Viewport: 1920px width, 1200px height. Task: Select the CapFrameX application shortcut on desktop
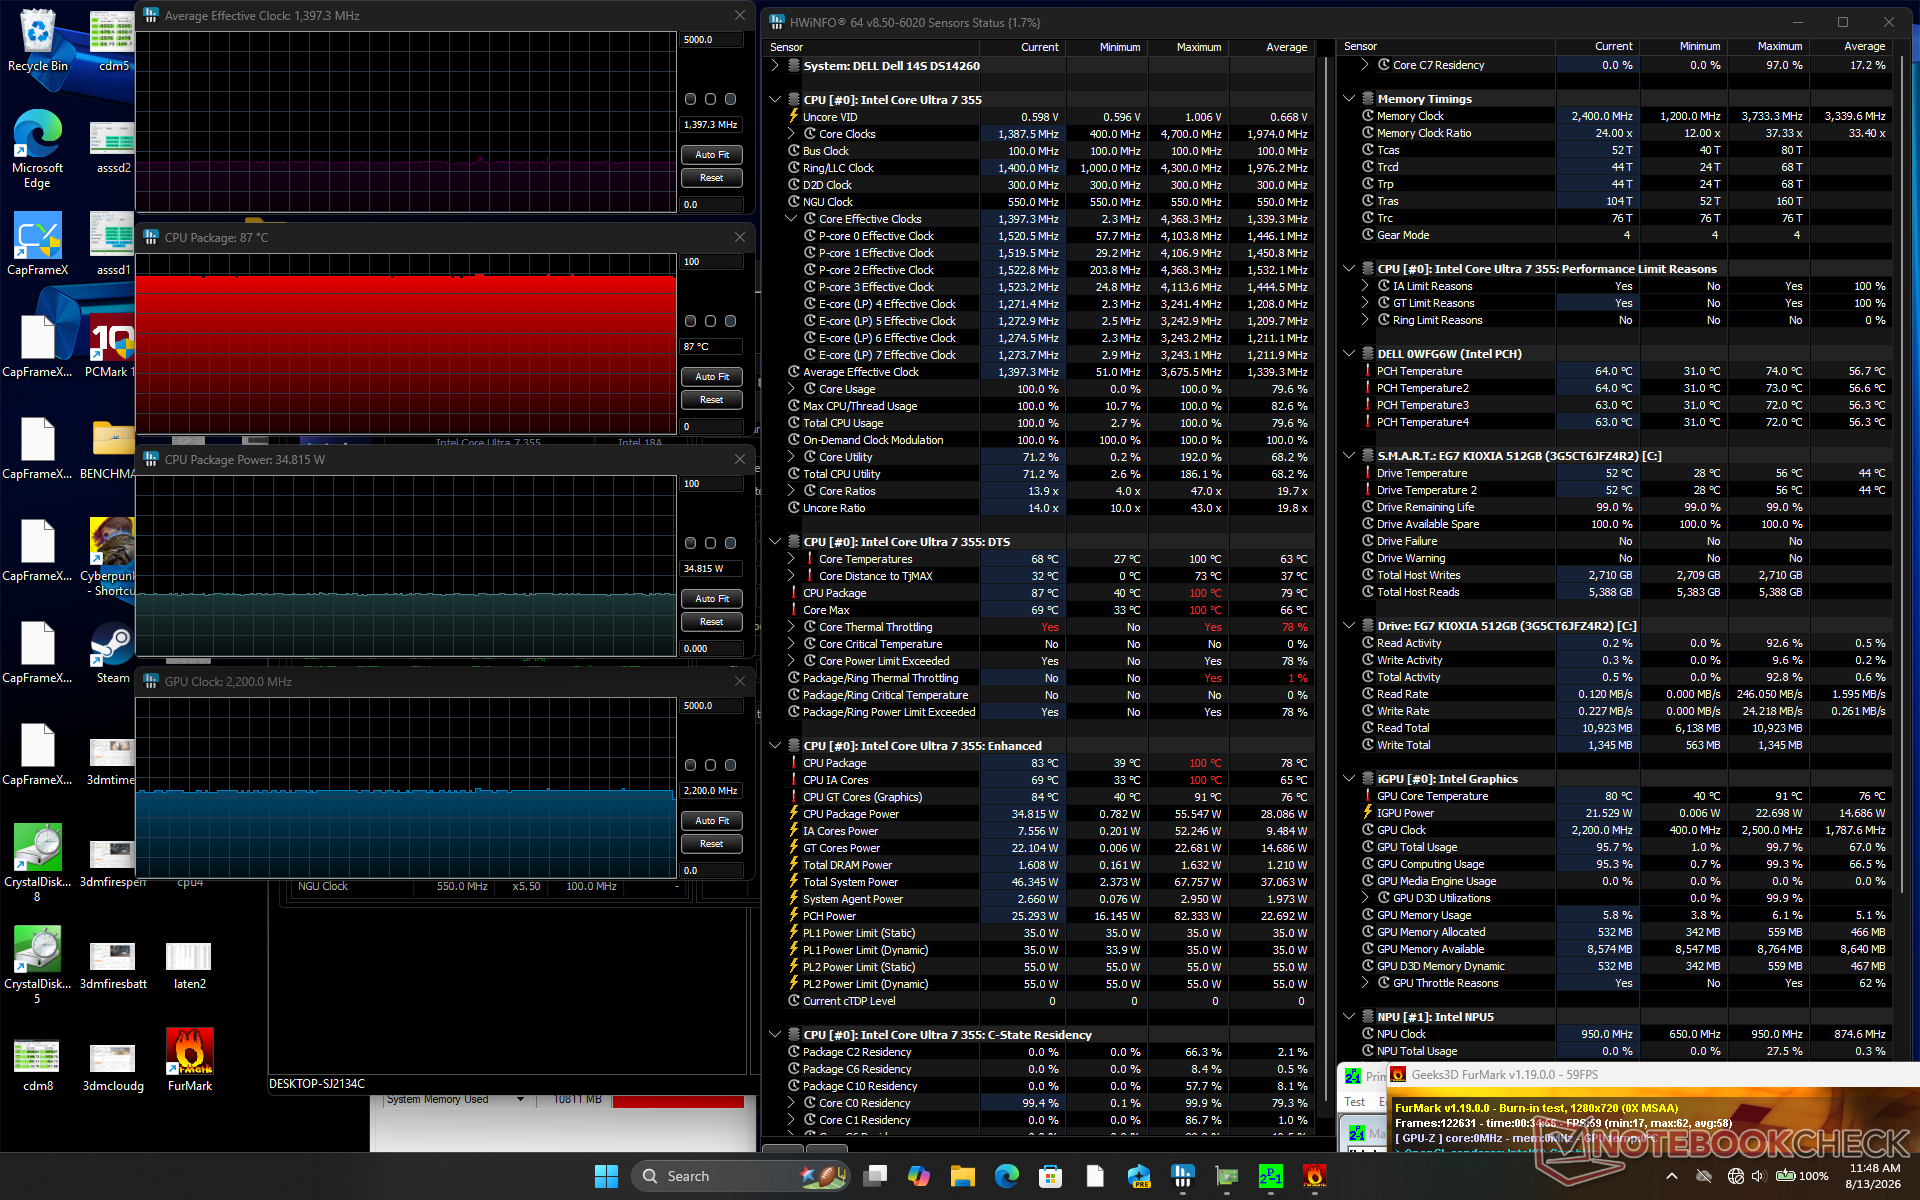(x=37, y=243)
